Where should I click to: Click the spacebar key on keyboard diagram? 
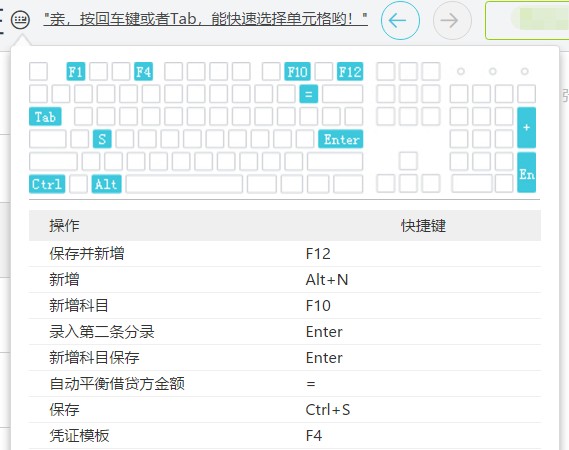pos(184,184)
